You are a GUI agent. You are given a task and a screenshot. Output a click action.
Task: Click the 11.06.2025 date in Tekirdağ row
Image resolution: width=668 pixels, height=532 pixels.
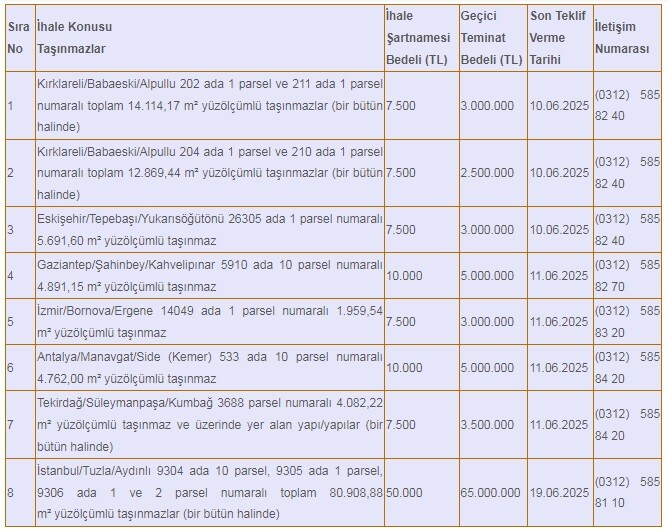point(559,425)
